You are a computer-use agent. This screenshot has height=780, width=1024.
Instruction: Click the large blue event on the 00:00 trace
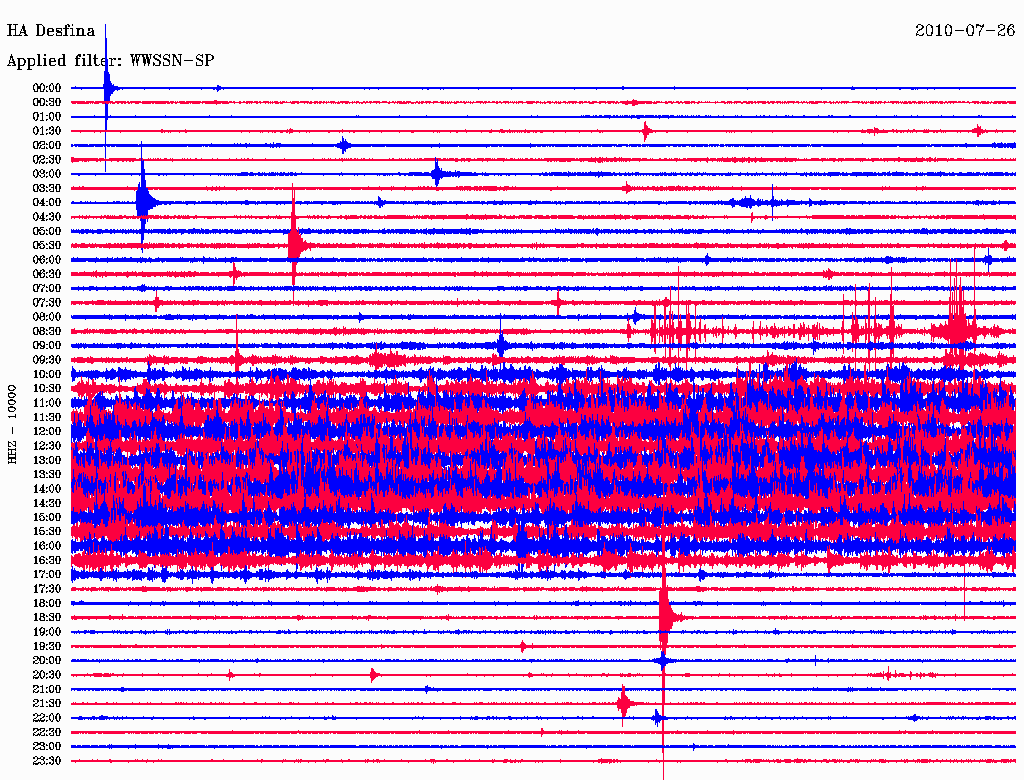tap(108, 88)
